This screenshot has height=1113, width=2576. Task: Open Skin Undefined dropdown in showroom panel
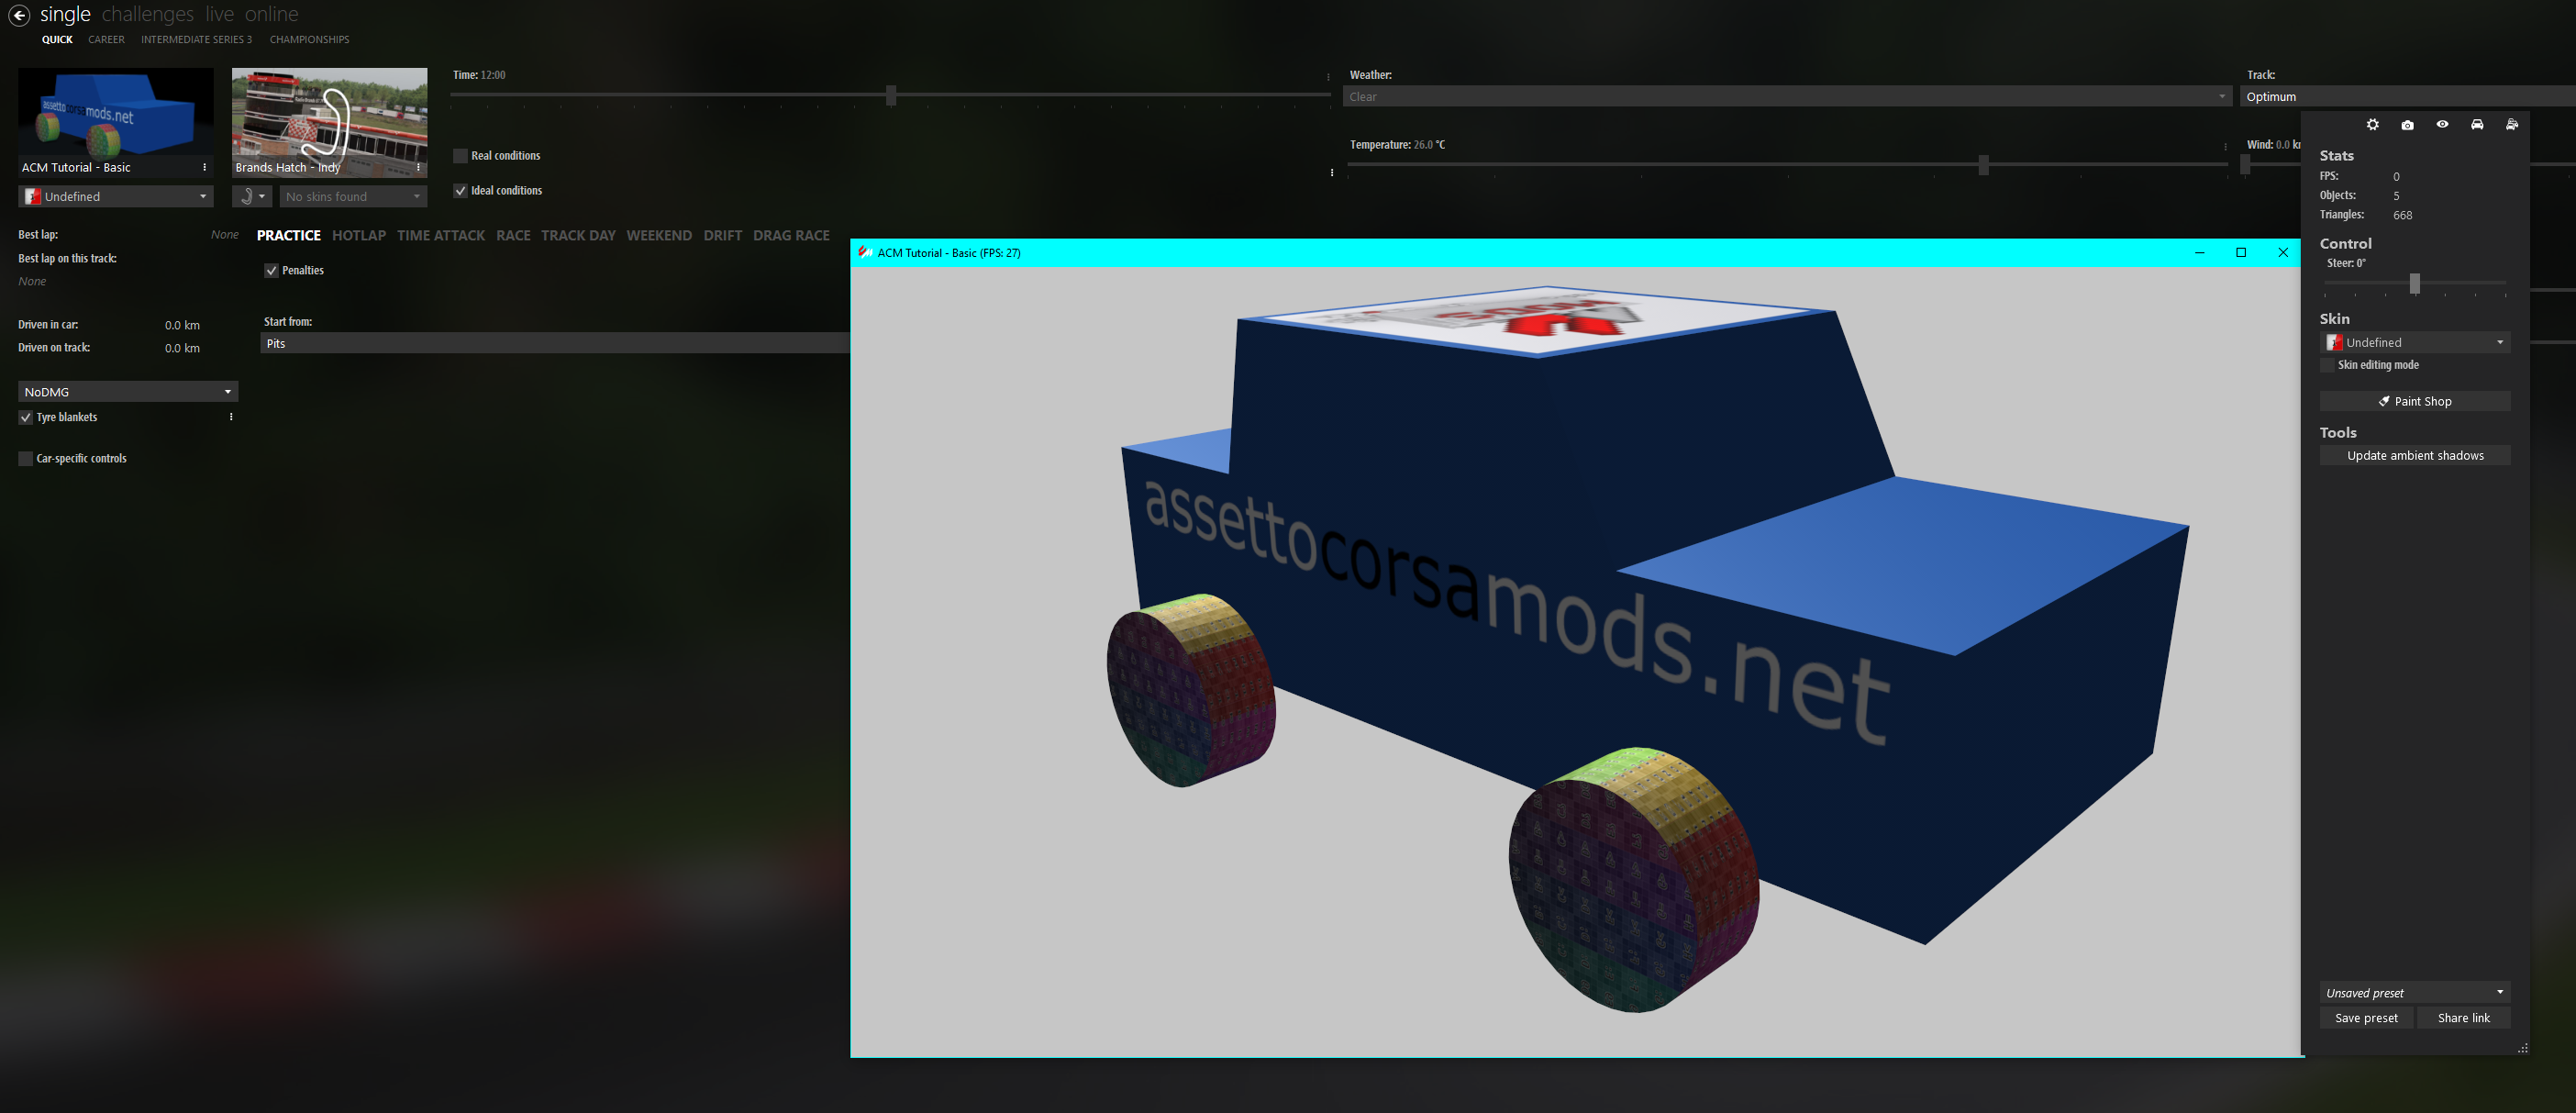[x=2415, y=342]
